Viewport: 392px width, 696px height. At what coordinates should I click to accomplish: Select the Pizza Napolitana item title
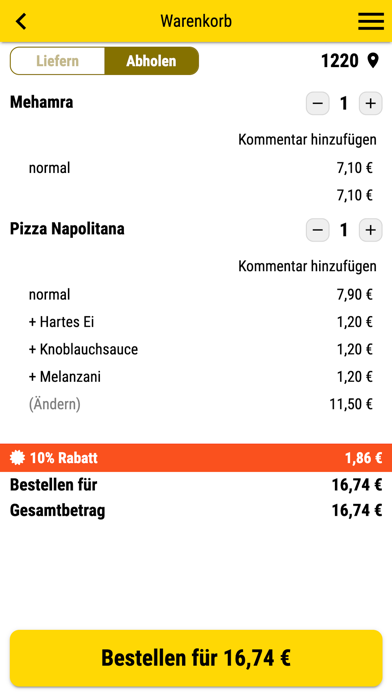(x=67, y=229)
